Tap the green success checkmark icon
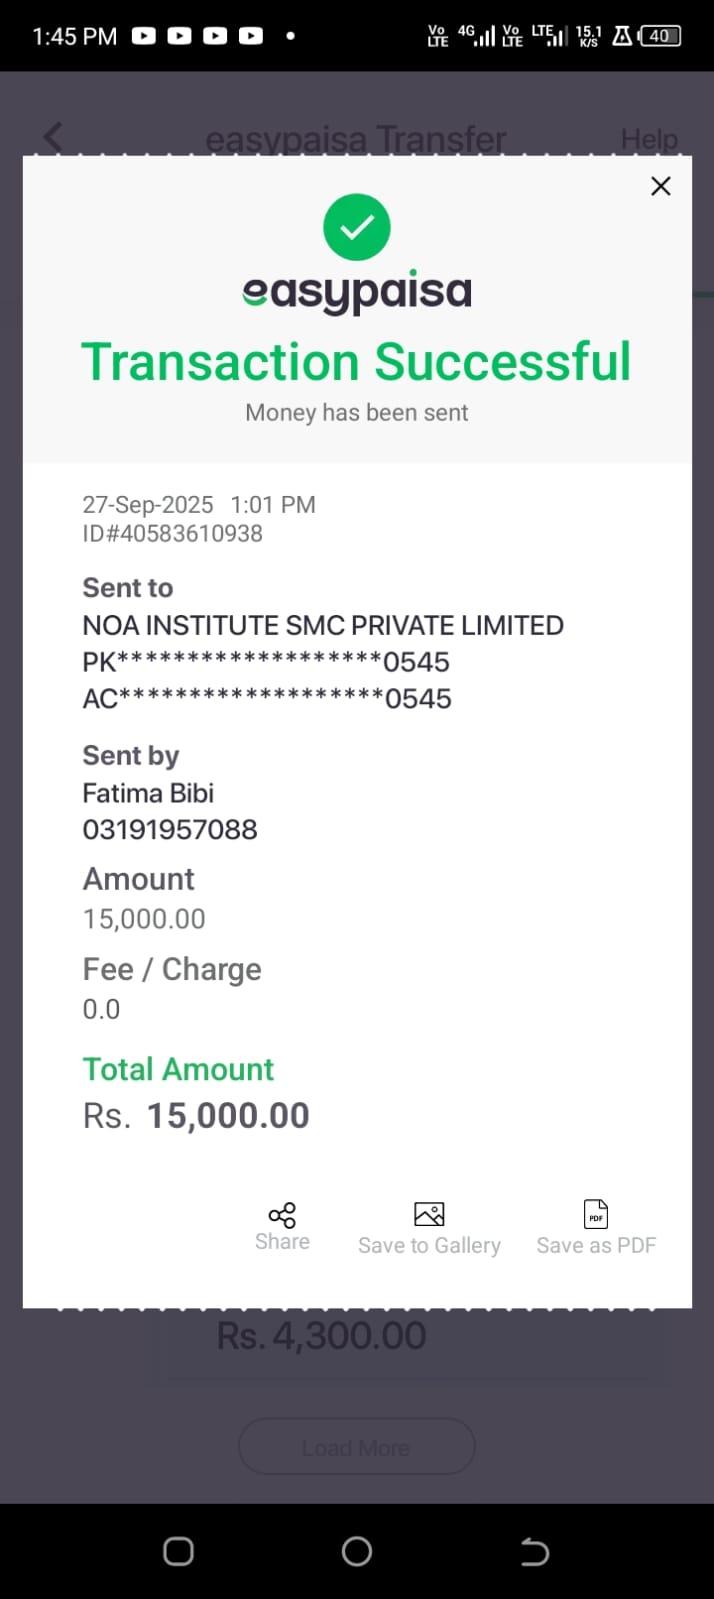 pyautogui.click(x=357, y=227)
